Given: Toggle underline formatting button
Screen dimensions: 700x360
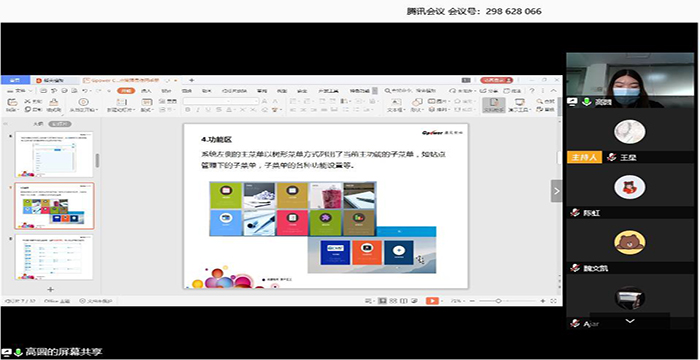Looking at the screenshot, I should click(208, 109).
